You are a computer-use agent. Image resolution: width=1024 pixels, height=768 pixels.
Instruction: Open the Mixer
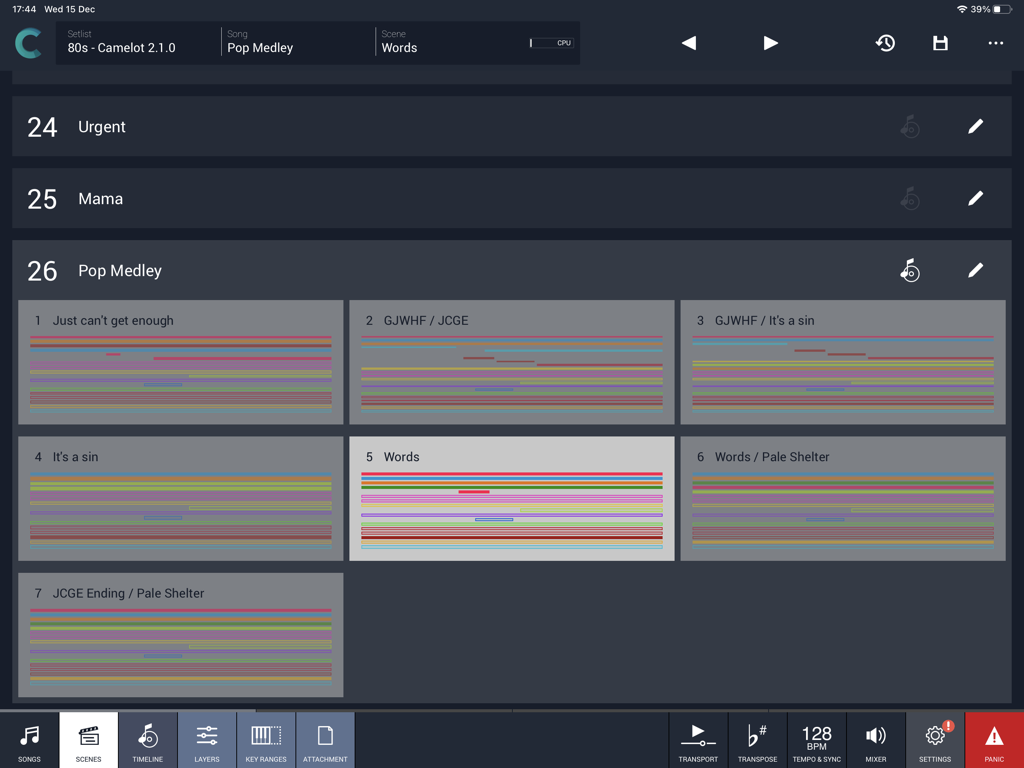click(875, 739)
